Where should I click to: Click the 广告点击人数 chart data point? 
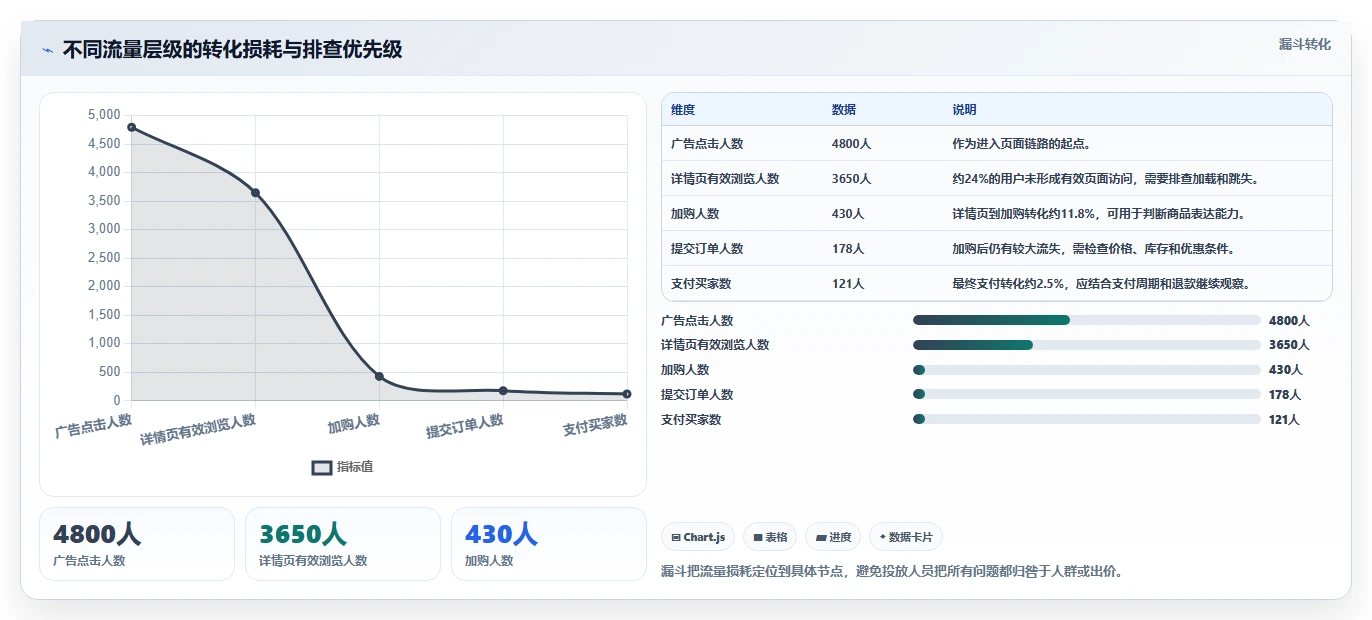pos(132,127)
